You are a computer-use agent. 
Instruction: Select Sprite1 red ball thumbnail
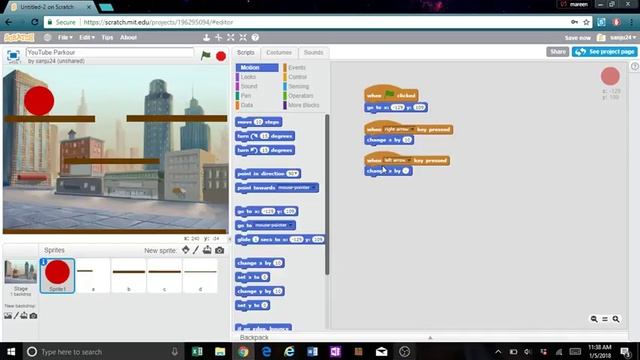pyautogui.click(x=57, y=276)
